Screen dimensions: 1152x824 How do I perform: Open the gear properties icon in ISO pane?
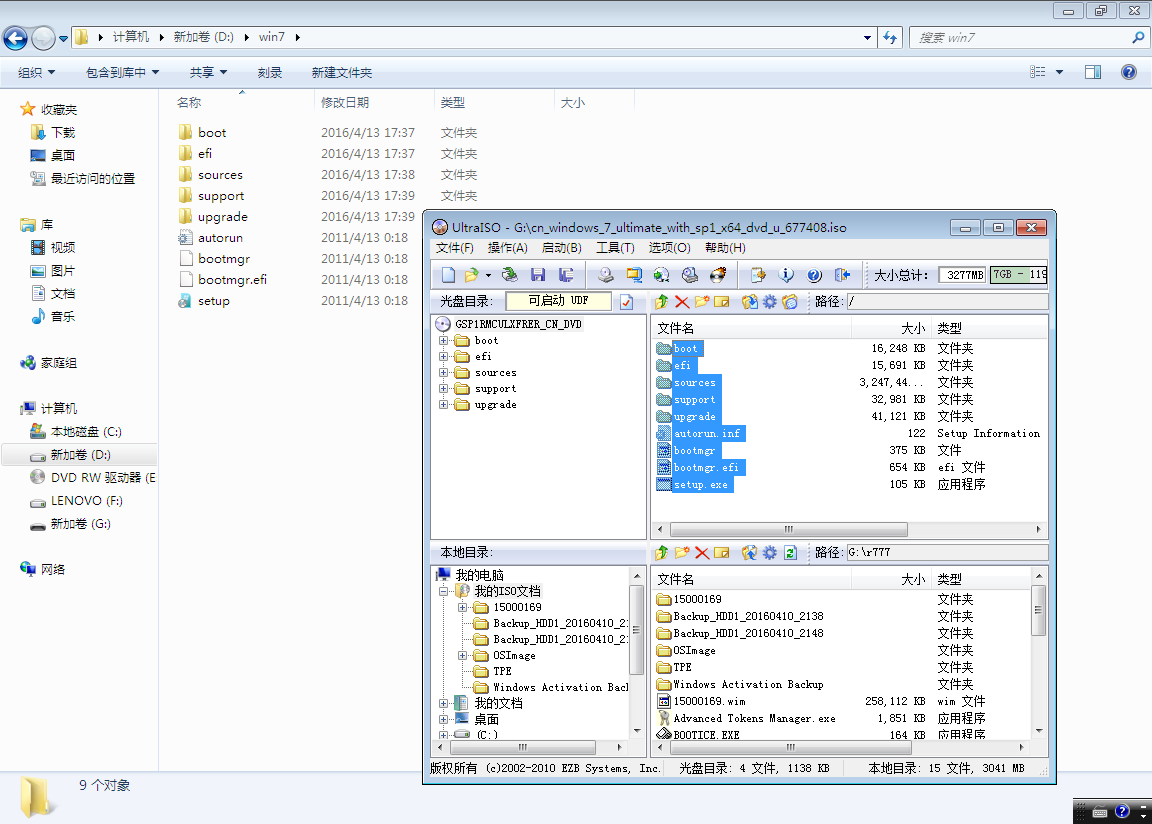tap(769, 302)
